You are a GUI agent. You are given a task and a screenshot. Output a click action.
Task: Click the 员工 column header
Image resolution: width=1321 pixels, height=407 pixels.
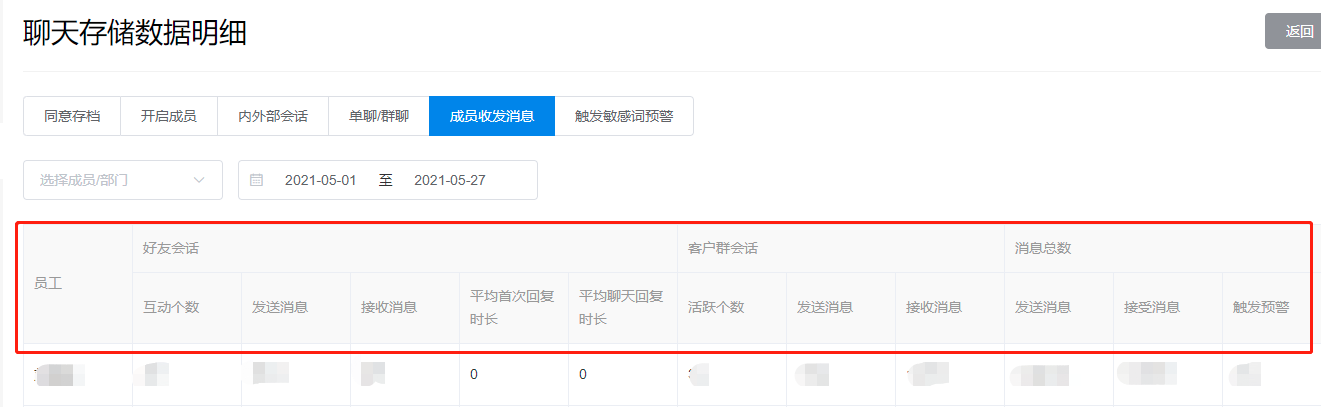tap(48, 284)
